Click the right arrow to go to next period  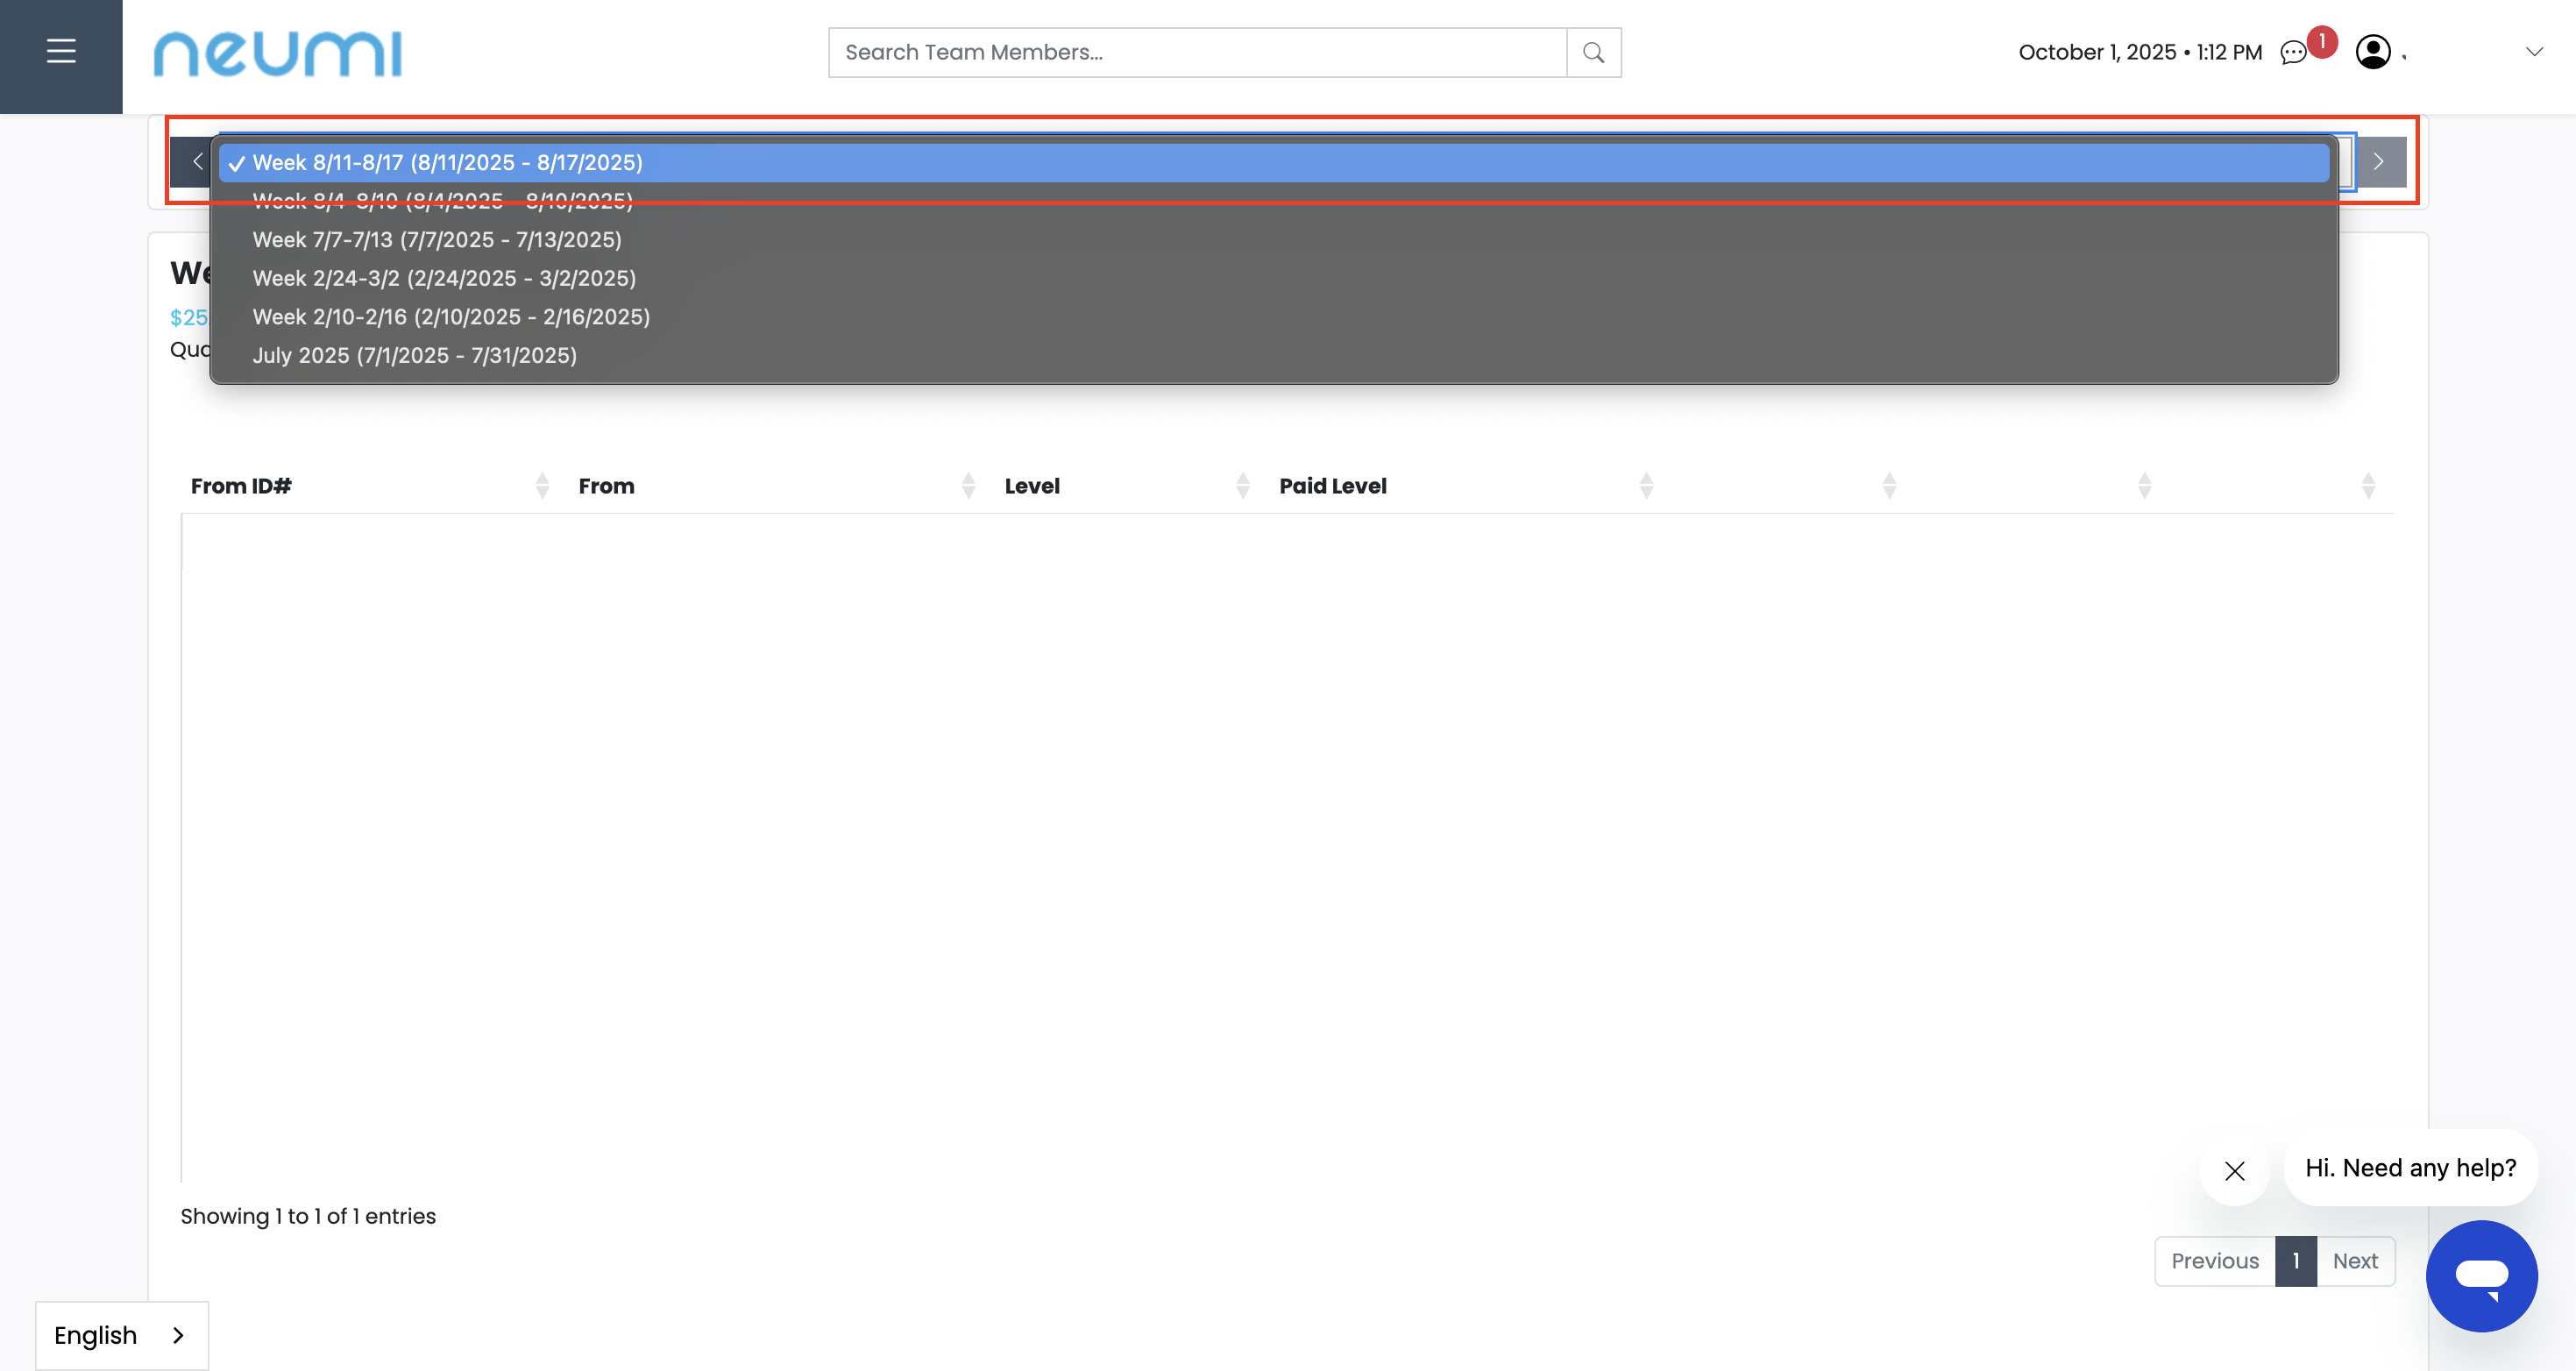(2379, 161)
